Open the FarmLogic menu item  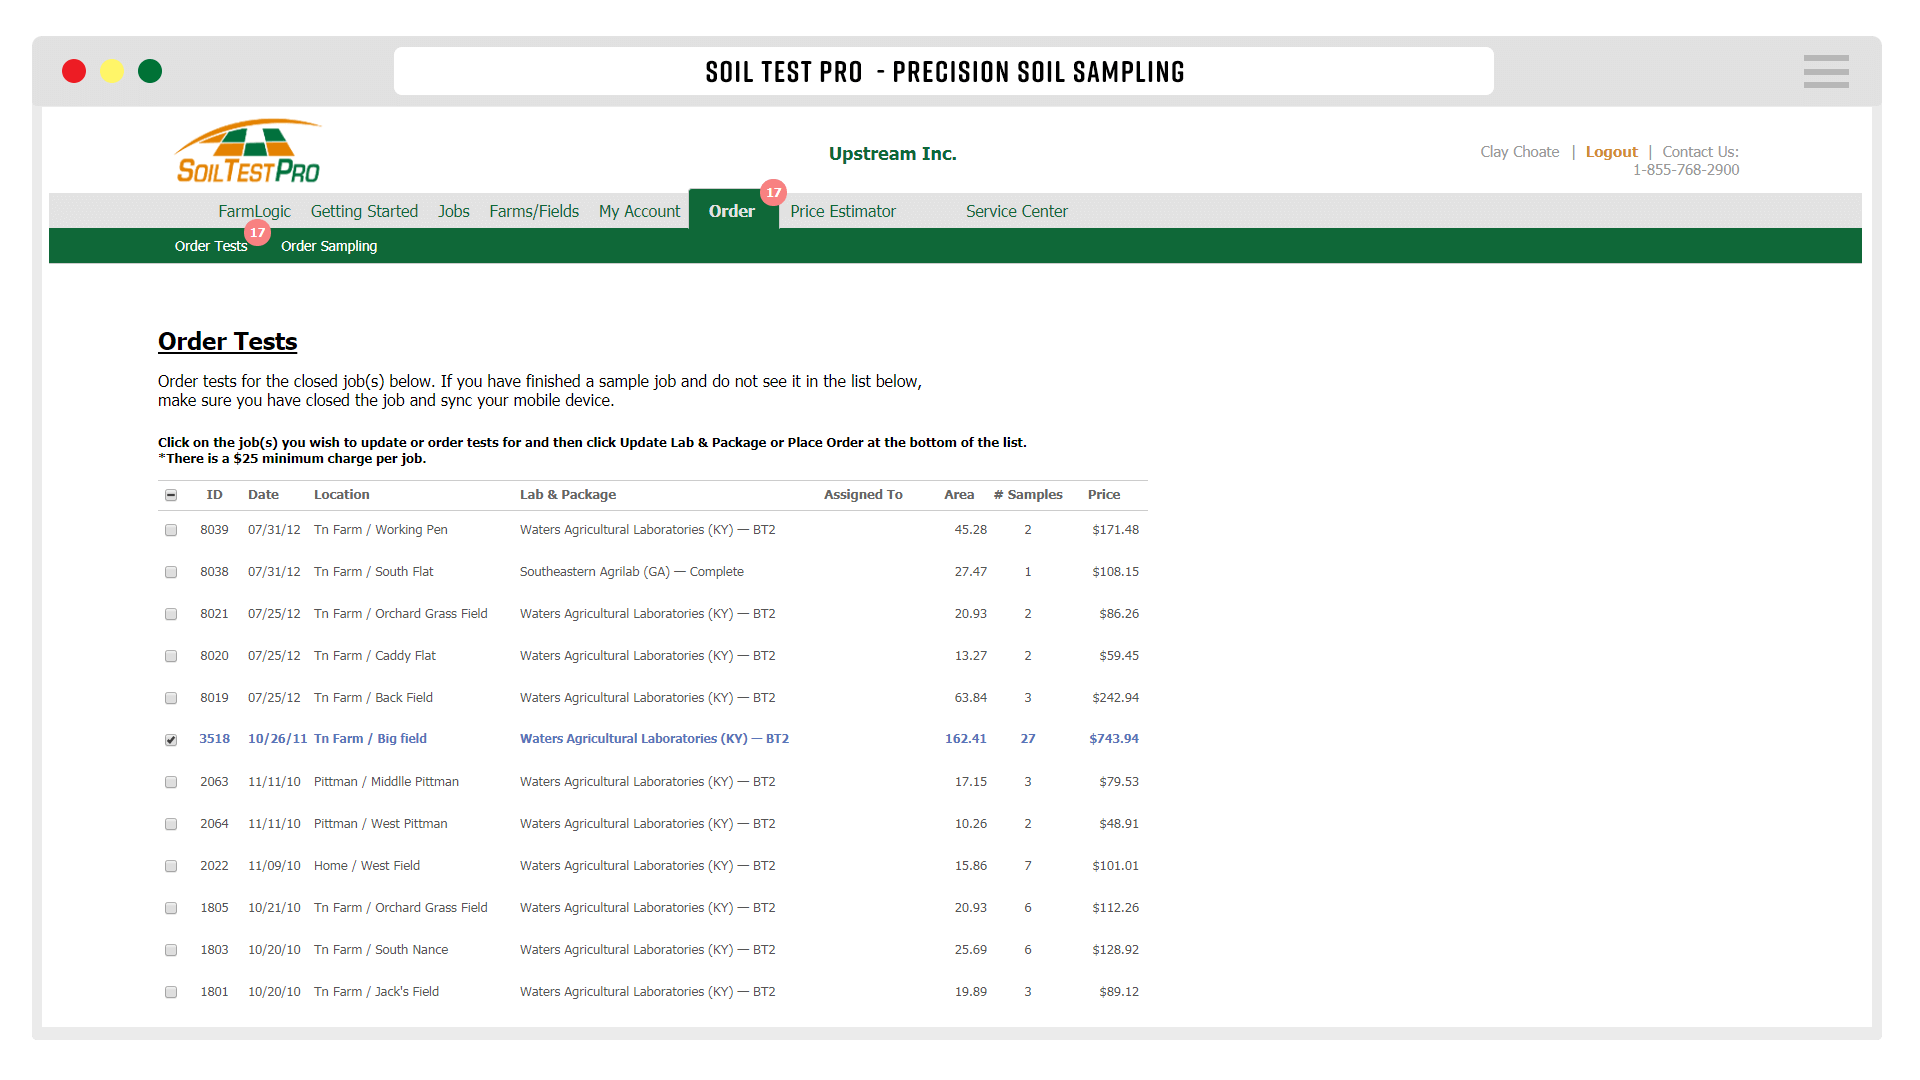pyautogui.click(x=254, y=211)
